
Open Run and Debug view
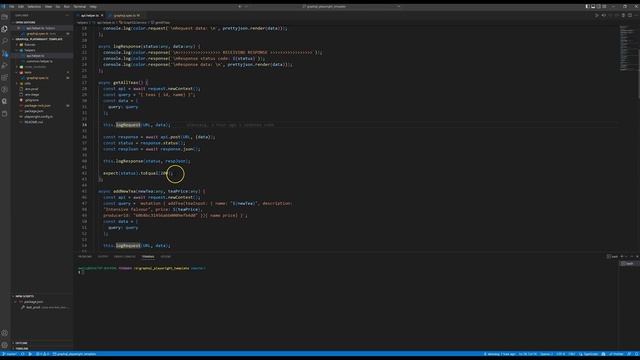(x=4, y=65)
